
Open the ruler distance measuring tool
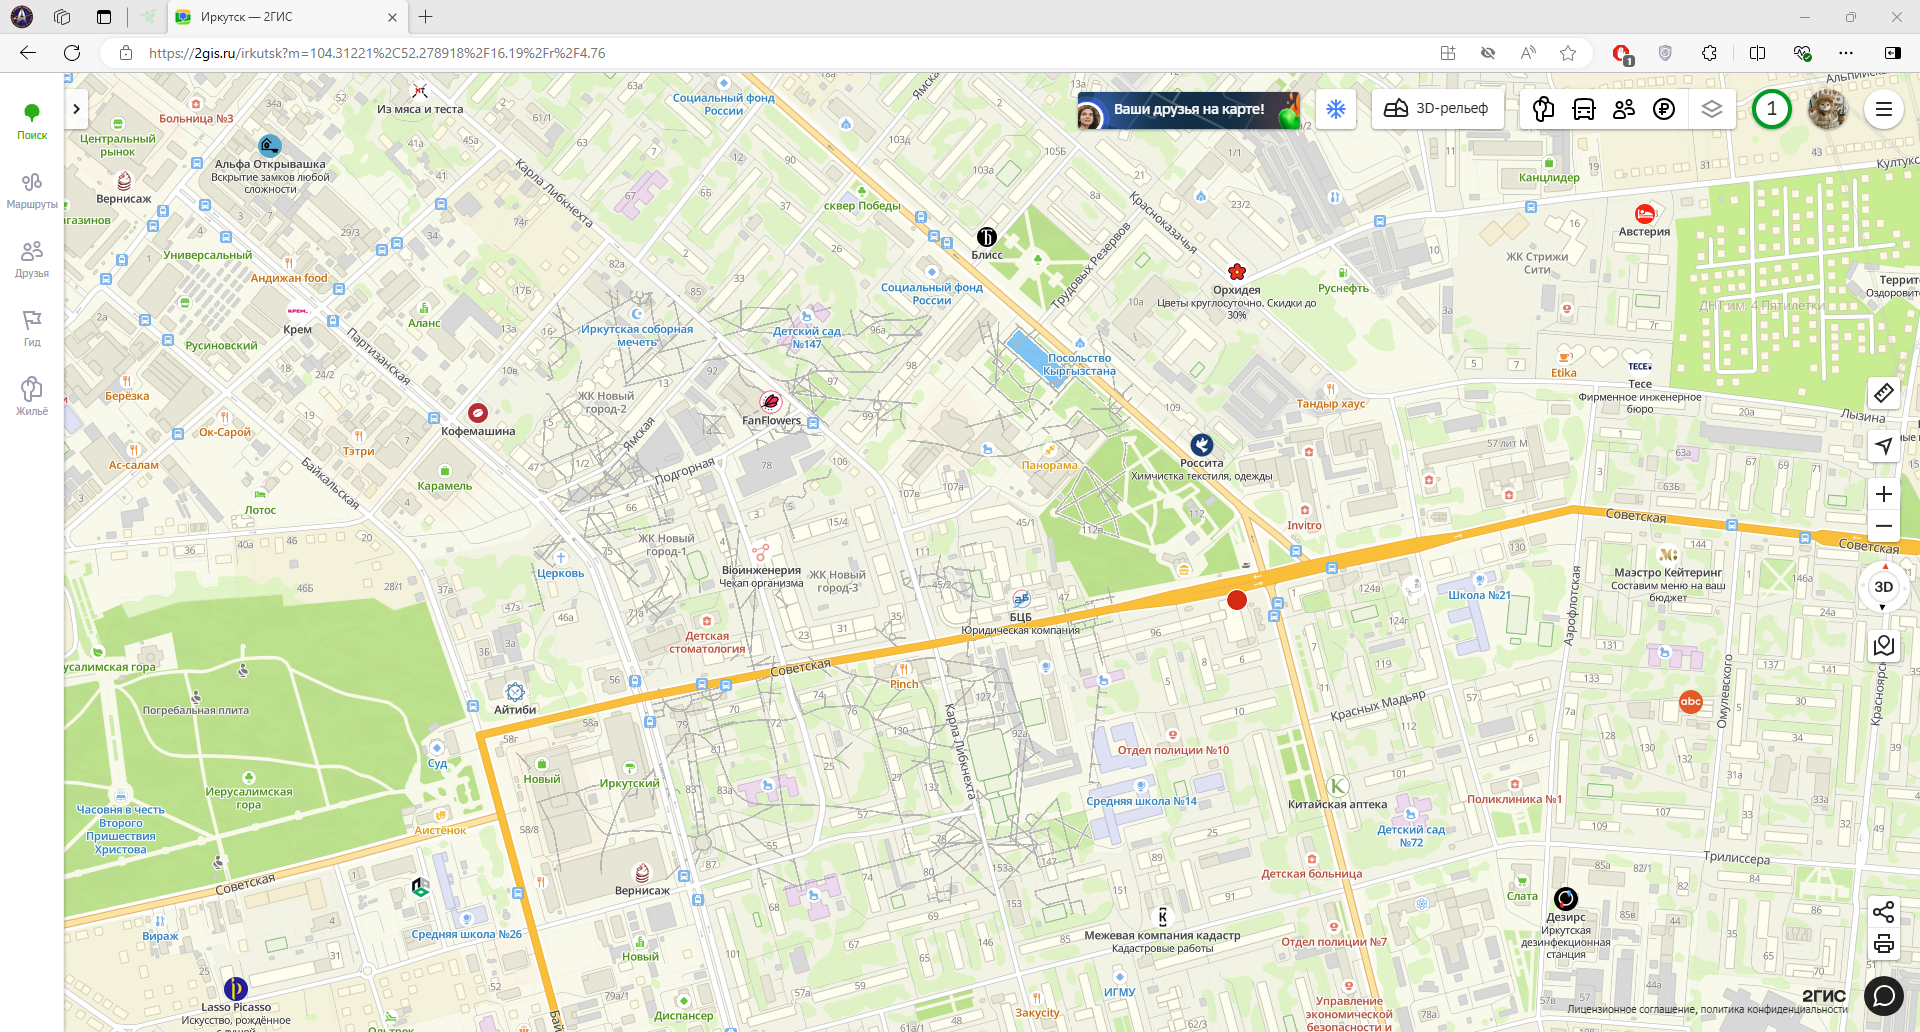[1884, 393]
